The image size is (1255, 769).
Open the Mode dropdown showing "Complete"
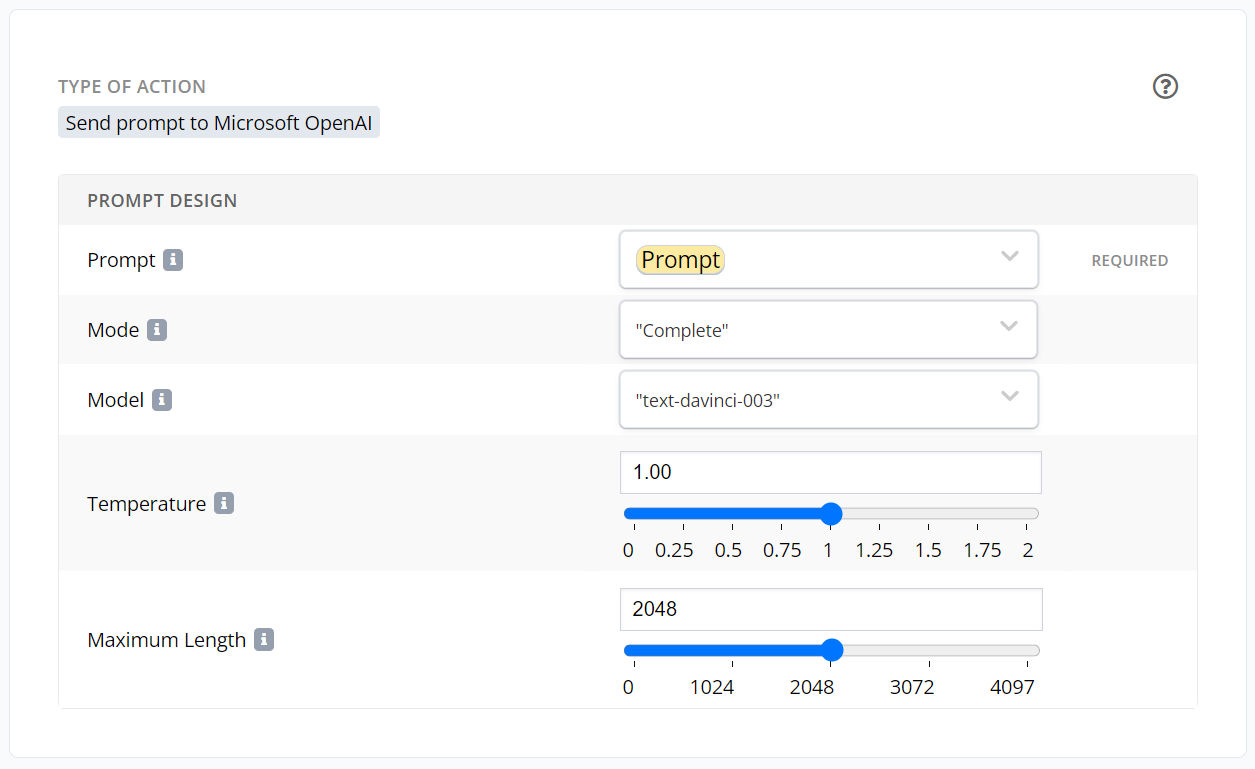[x=1009, y=328]
